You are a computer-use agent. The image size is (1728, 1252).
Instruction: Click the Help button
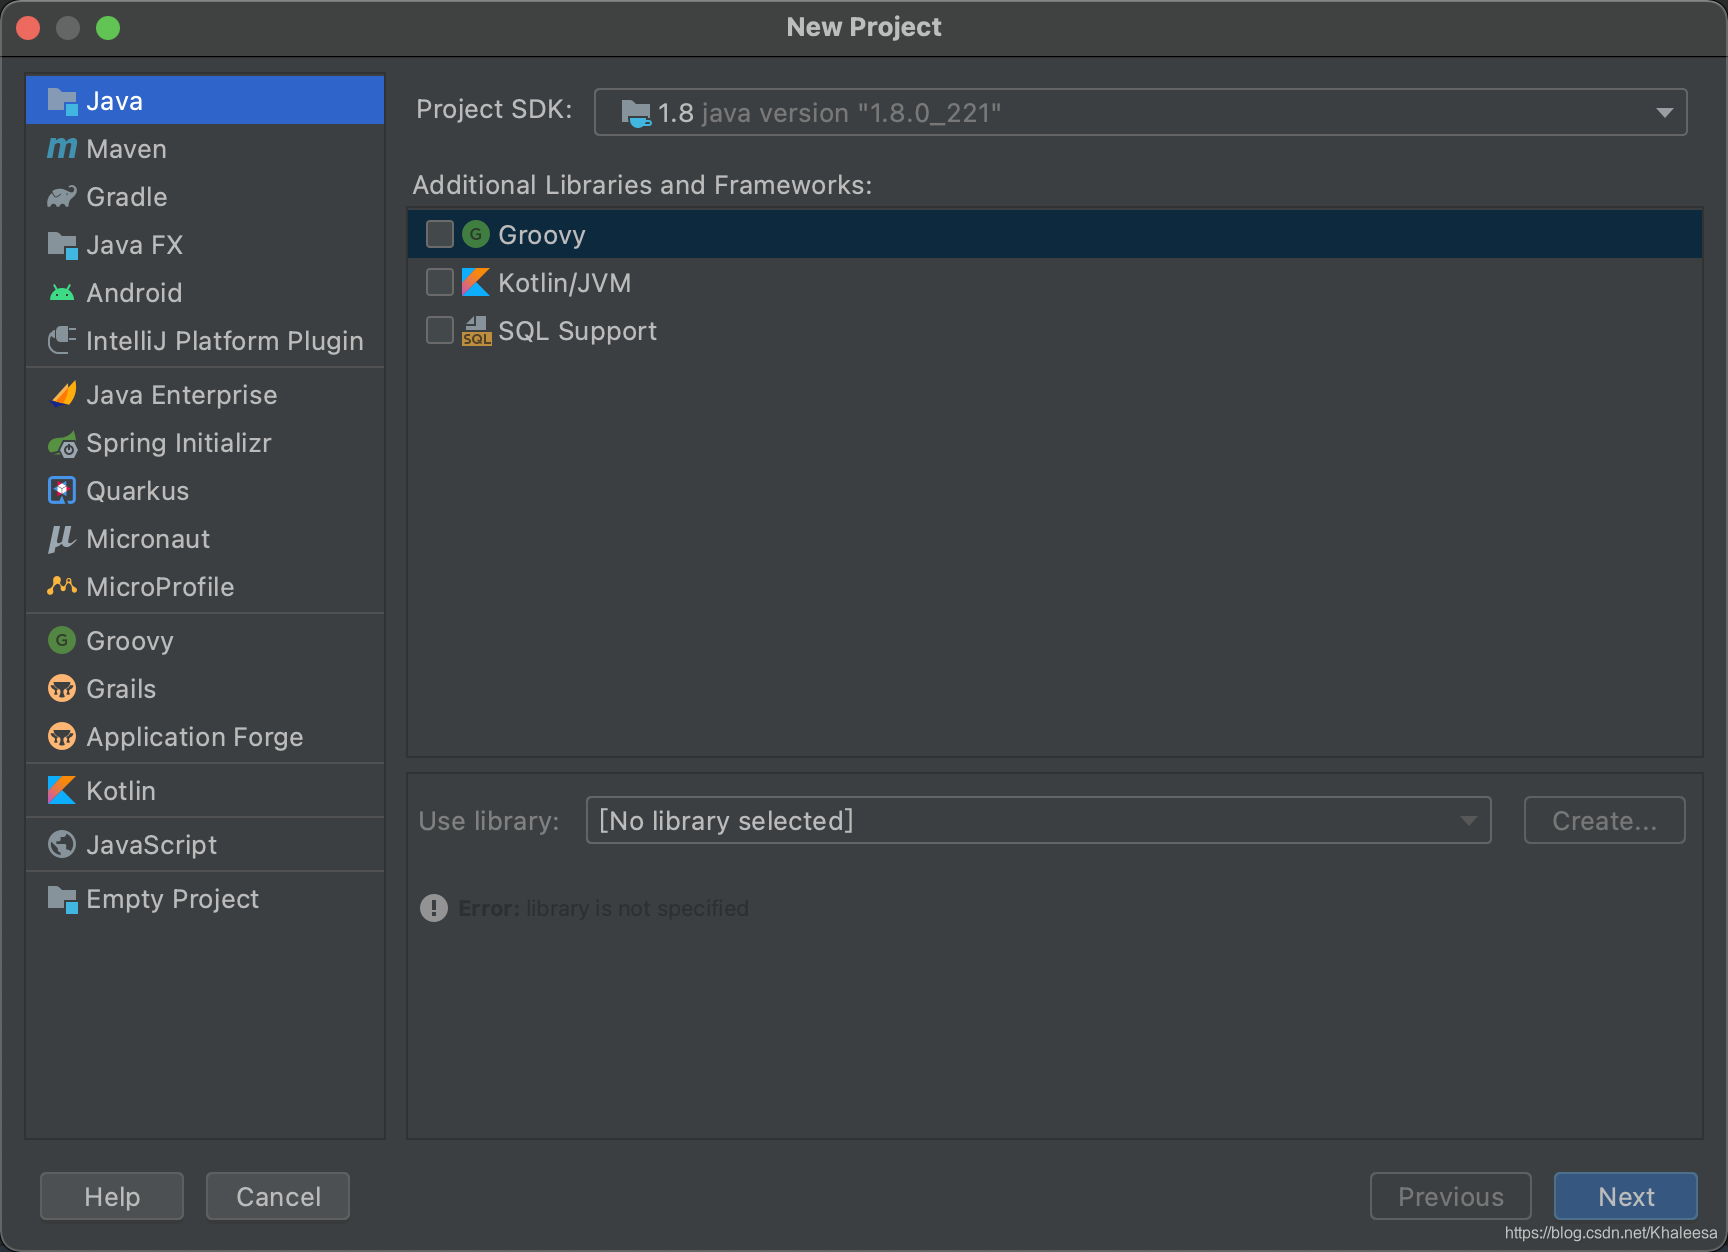click(x=112, y=1196)
